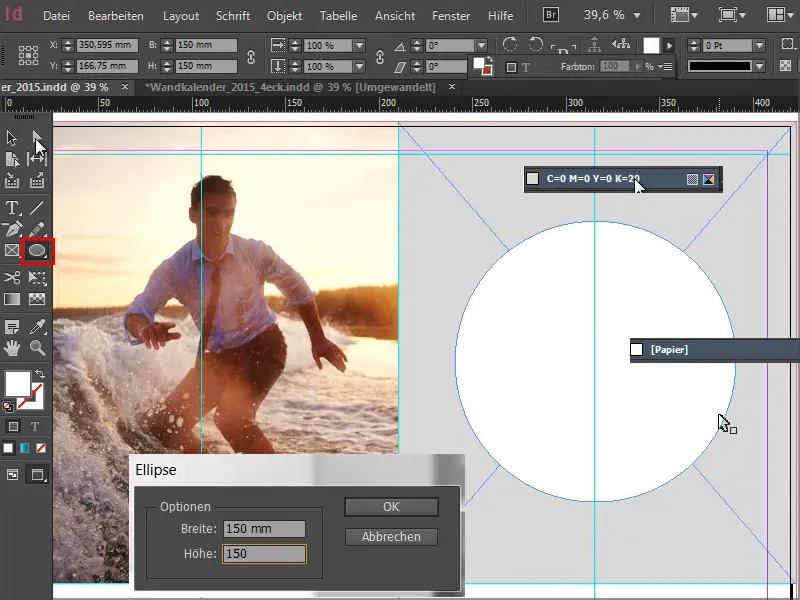Apply color button in toolbox
The image size is (800, 600).
[x=8, y=448]
